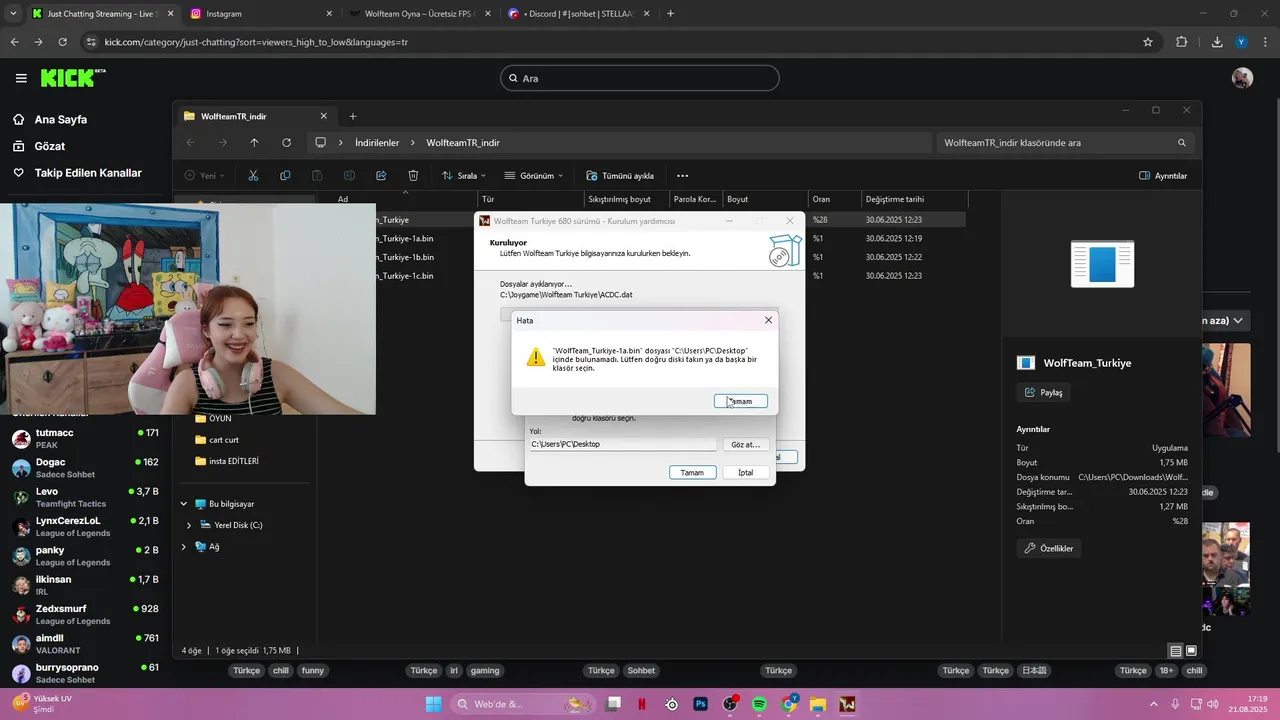This screenshot has height=720, width=1280.
Task: Click the Delete (trash) icon in Explorer toolbar
Action: click(x=413, y=175)
